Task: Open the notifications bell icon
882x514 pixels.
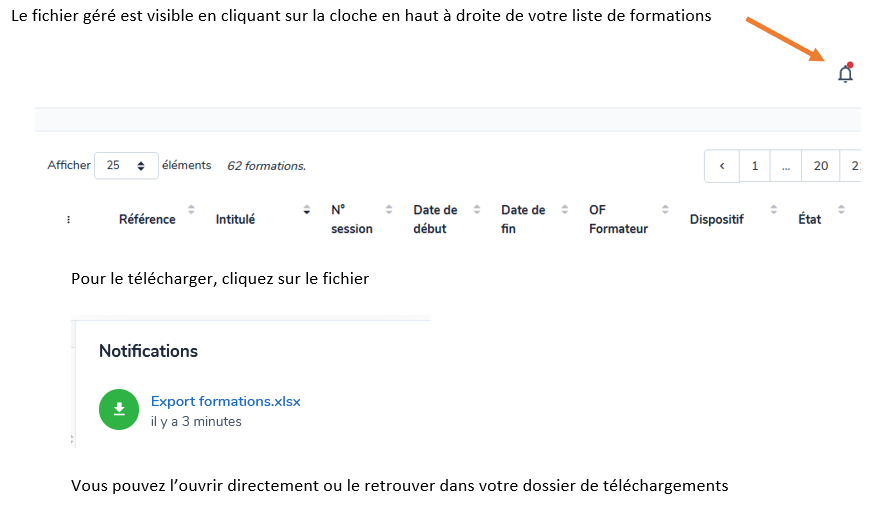Action: [x=845, y=73]
